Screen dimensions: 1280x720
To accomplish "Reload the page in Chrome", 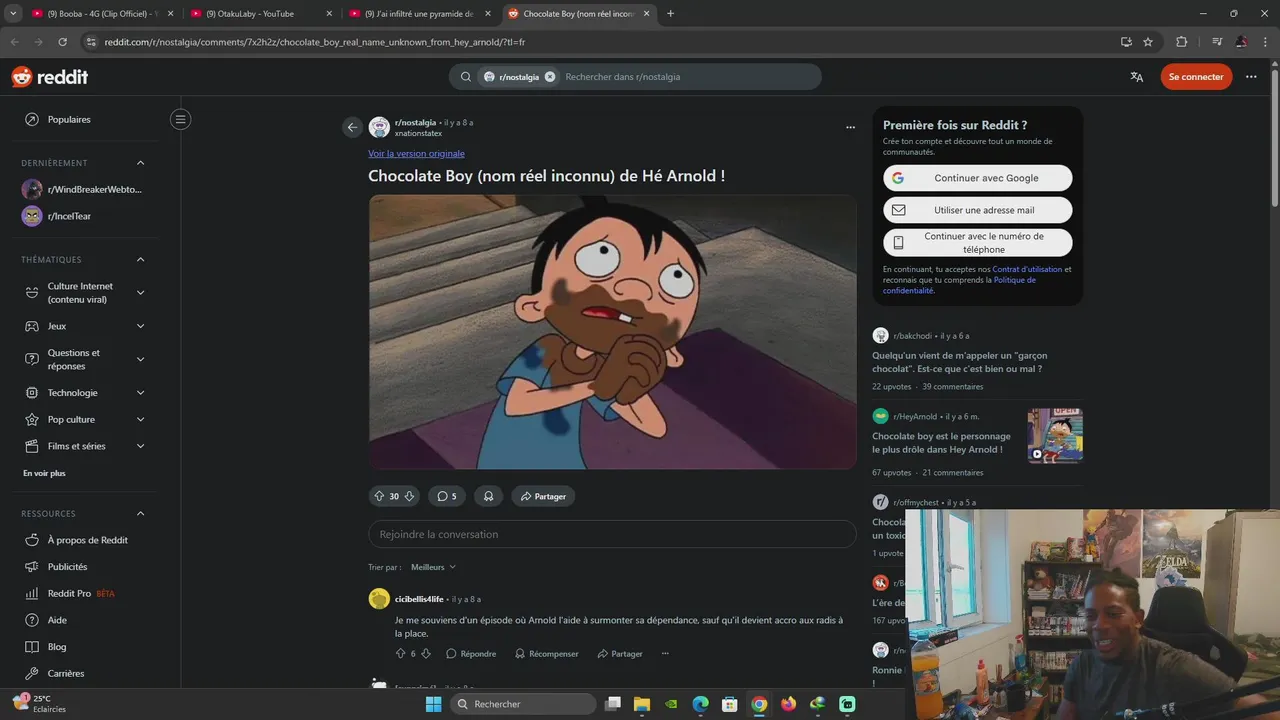I will click(x=62, y=42).
